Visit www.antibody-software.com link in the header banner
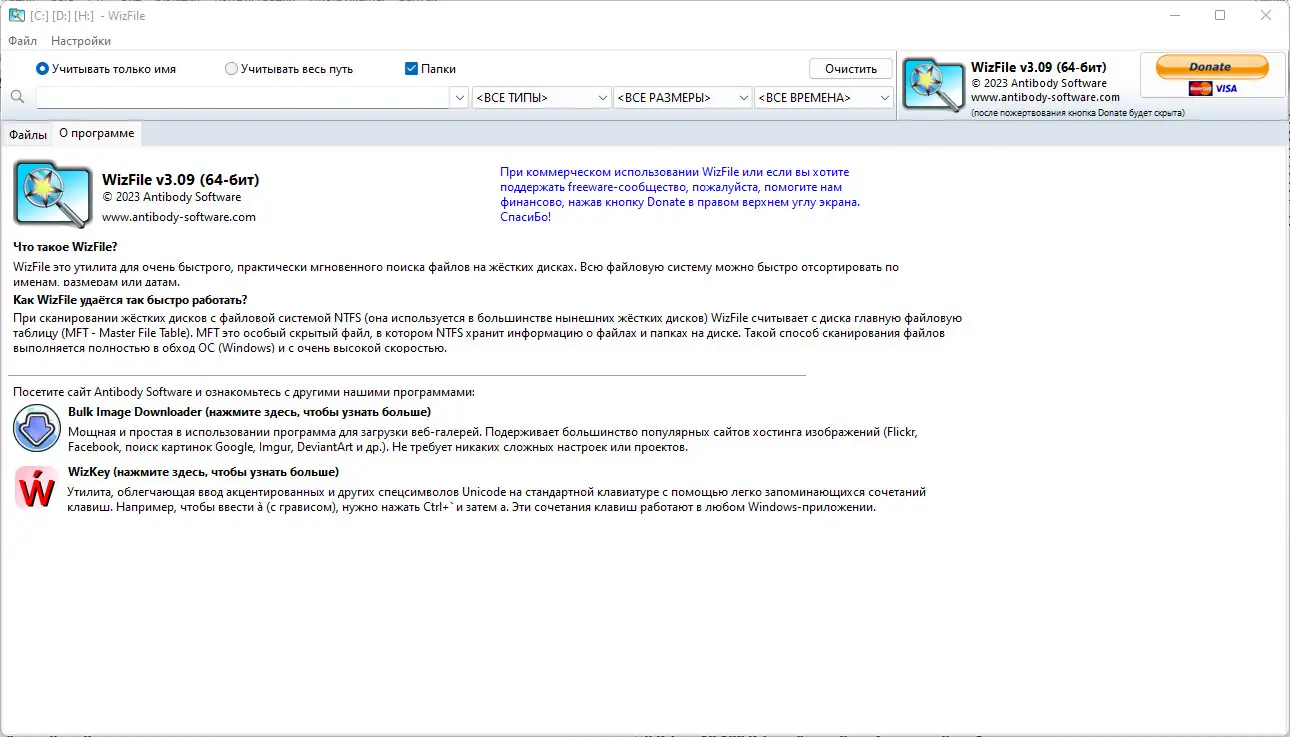This screenshot has width=1290, height=737. [x=1045, y=97]
